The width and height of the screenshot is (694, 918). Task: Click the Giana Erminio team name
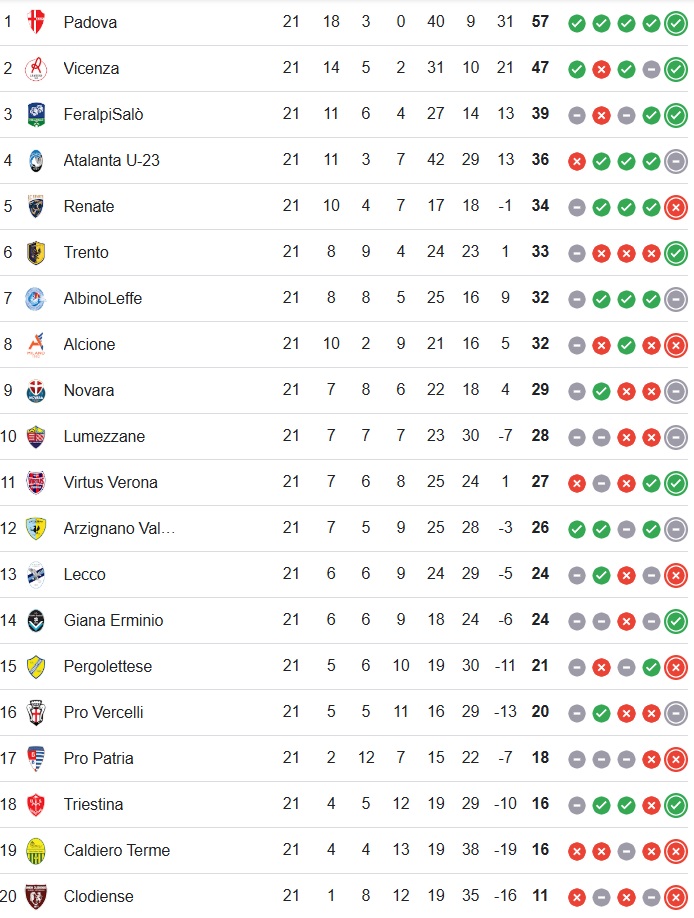114,621
